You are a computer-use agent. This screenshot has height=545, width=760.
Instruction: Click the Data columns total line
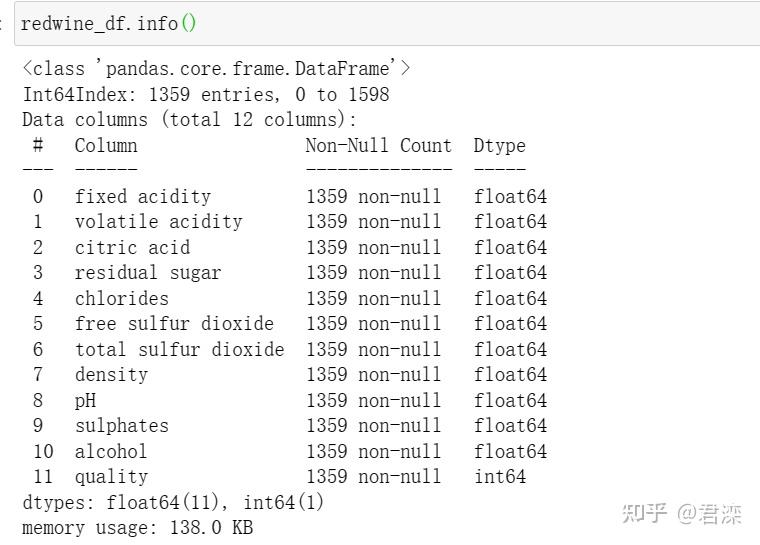pyautogui.click(x=190, y=119)
